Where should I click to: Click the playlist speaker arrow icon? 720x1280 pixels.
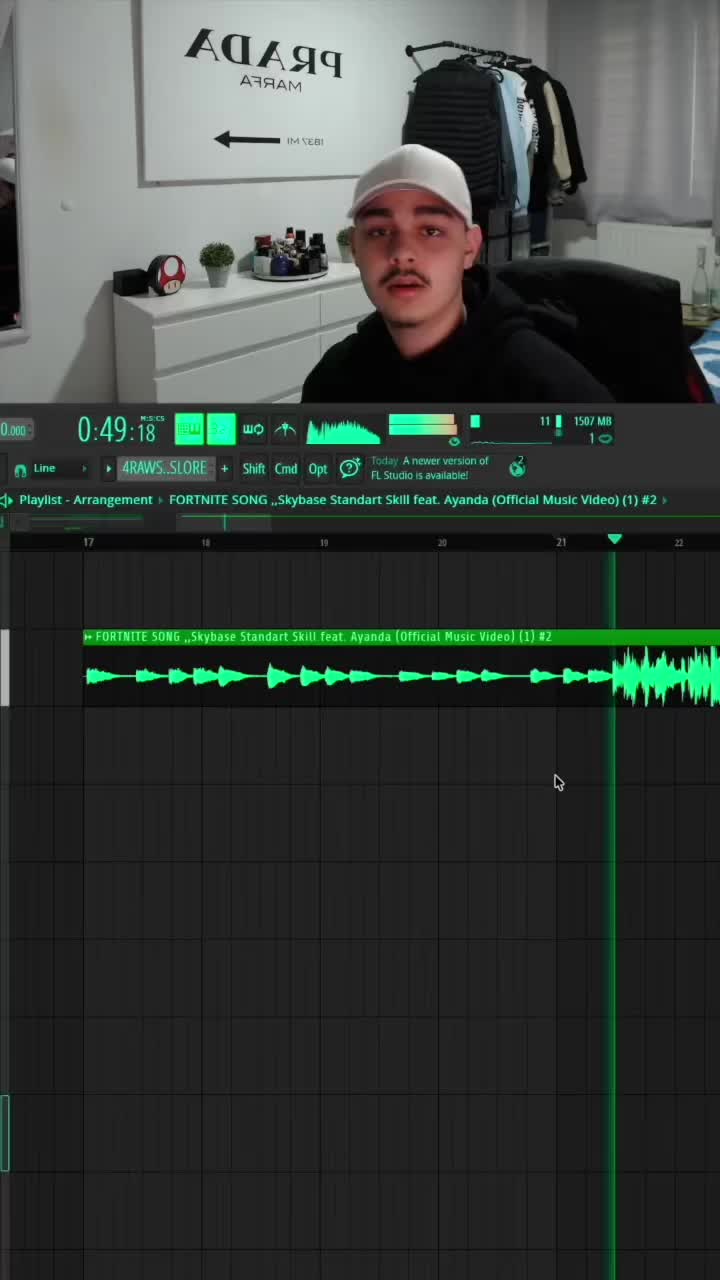pos(7,500)
